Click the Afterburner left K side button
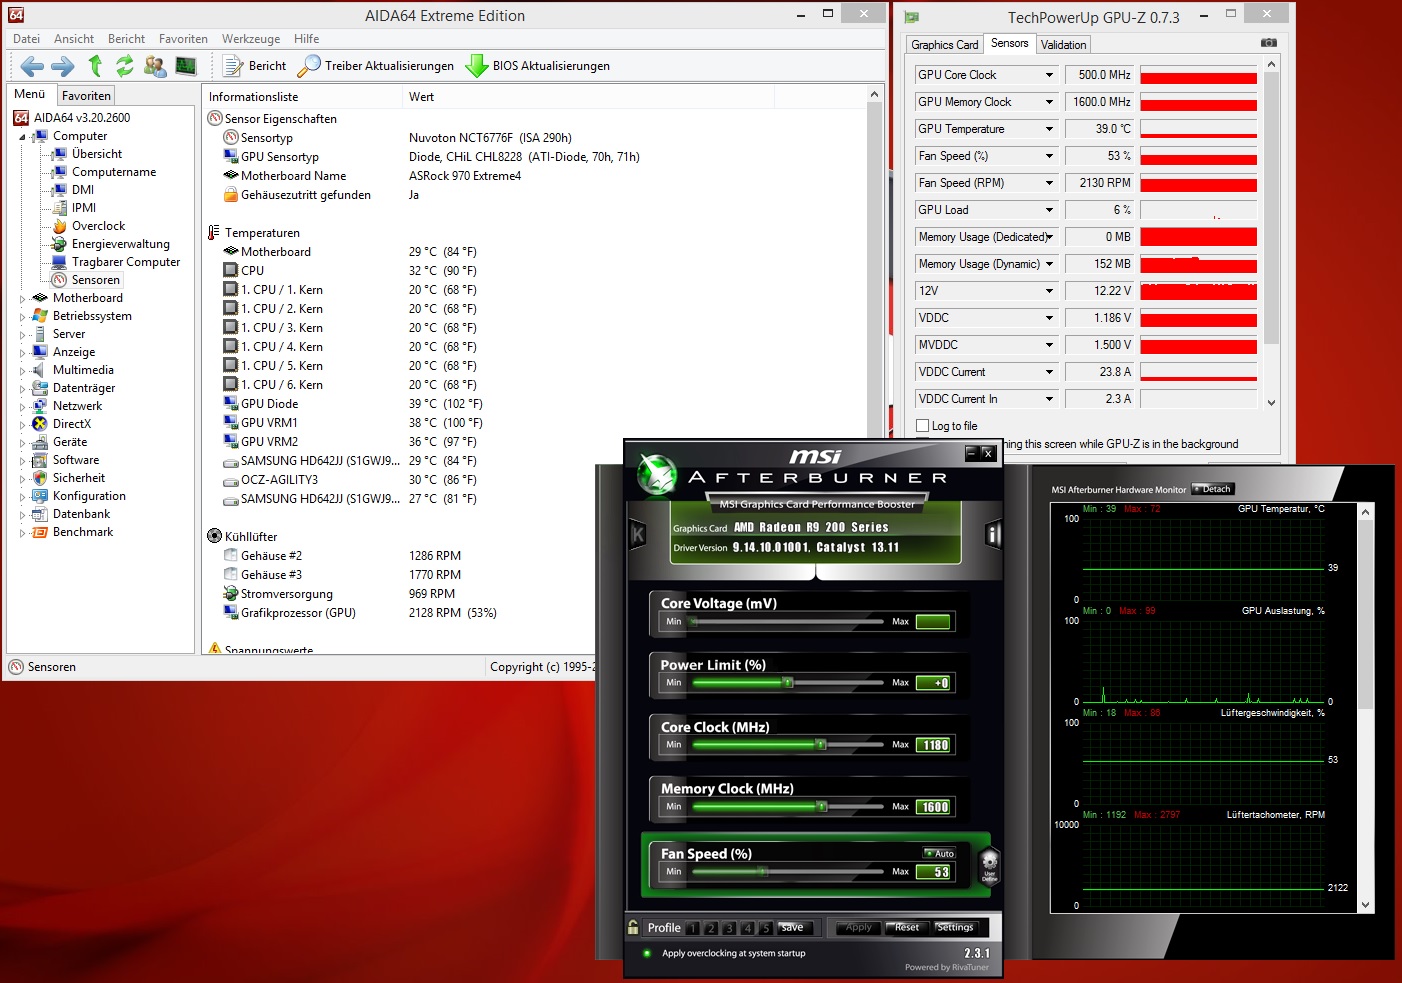The height and width of the screenshot is (983, 1402). tap(637, 534)
